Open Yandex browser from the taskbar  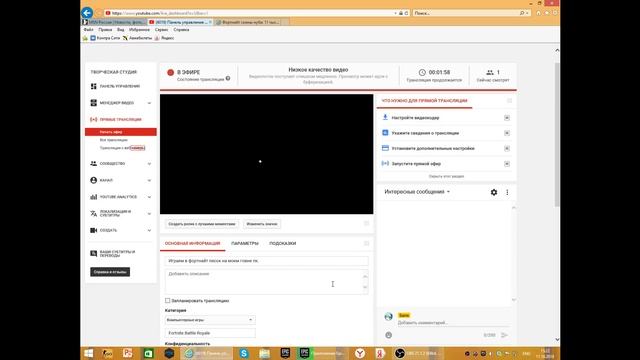pyautogui.click(x=360, y=353)
